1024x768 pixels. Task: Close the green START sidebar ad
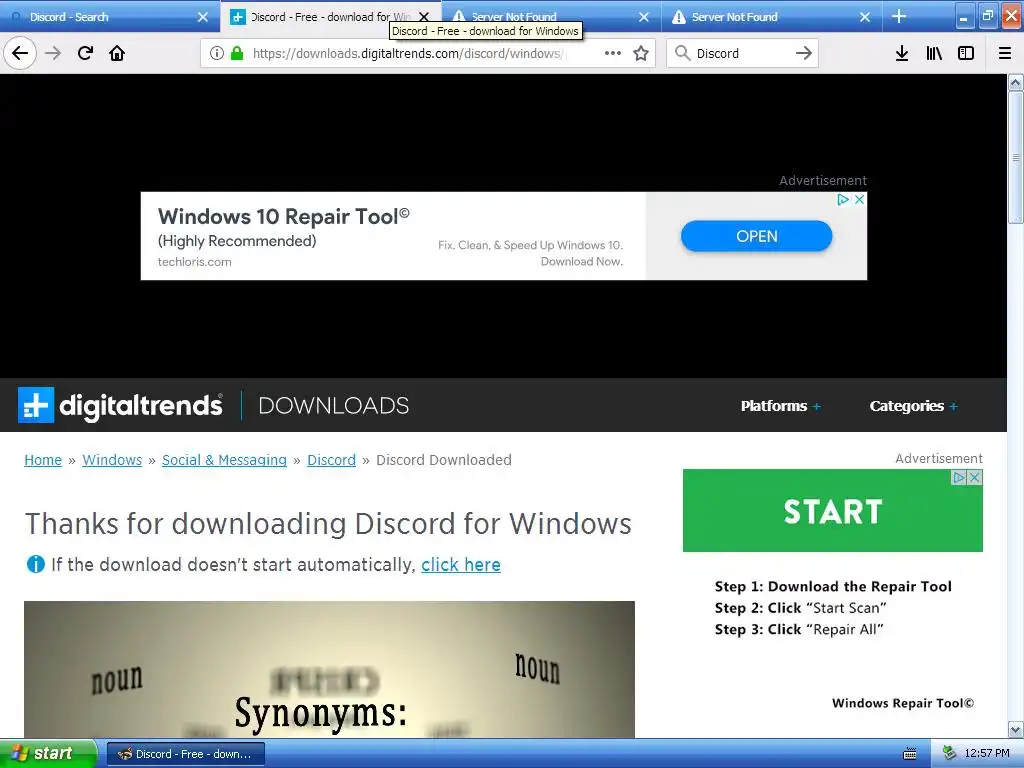pyautogui.click(x=974, y=477)
